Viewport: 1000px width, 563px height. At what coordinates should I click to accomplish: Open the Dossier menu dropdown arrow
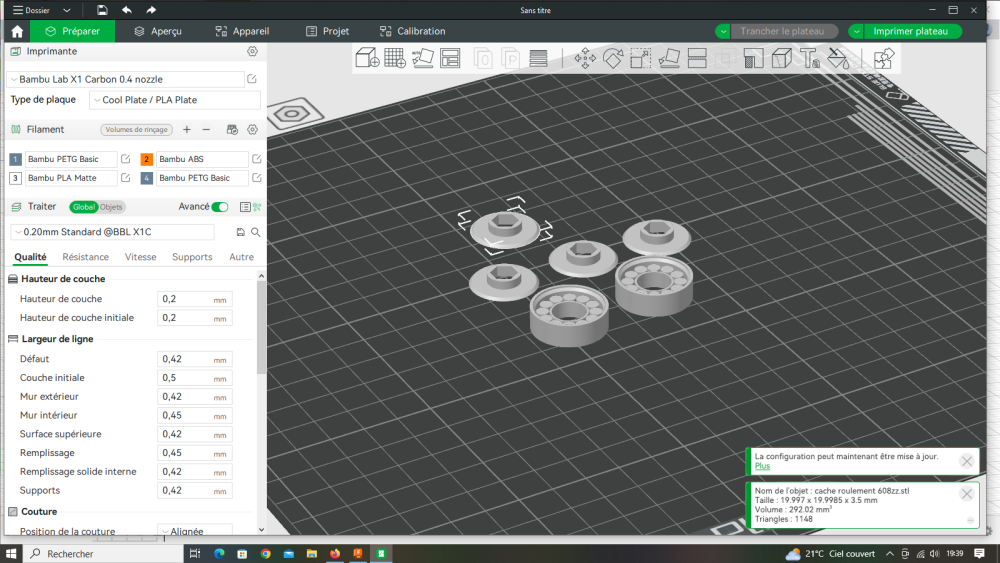[66, 10]
